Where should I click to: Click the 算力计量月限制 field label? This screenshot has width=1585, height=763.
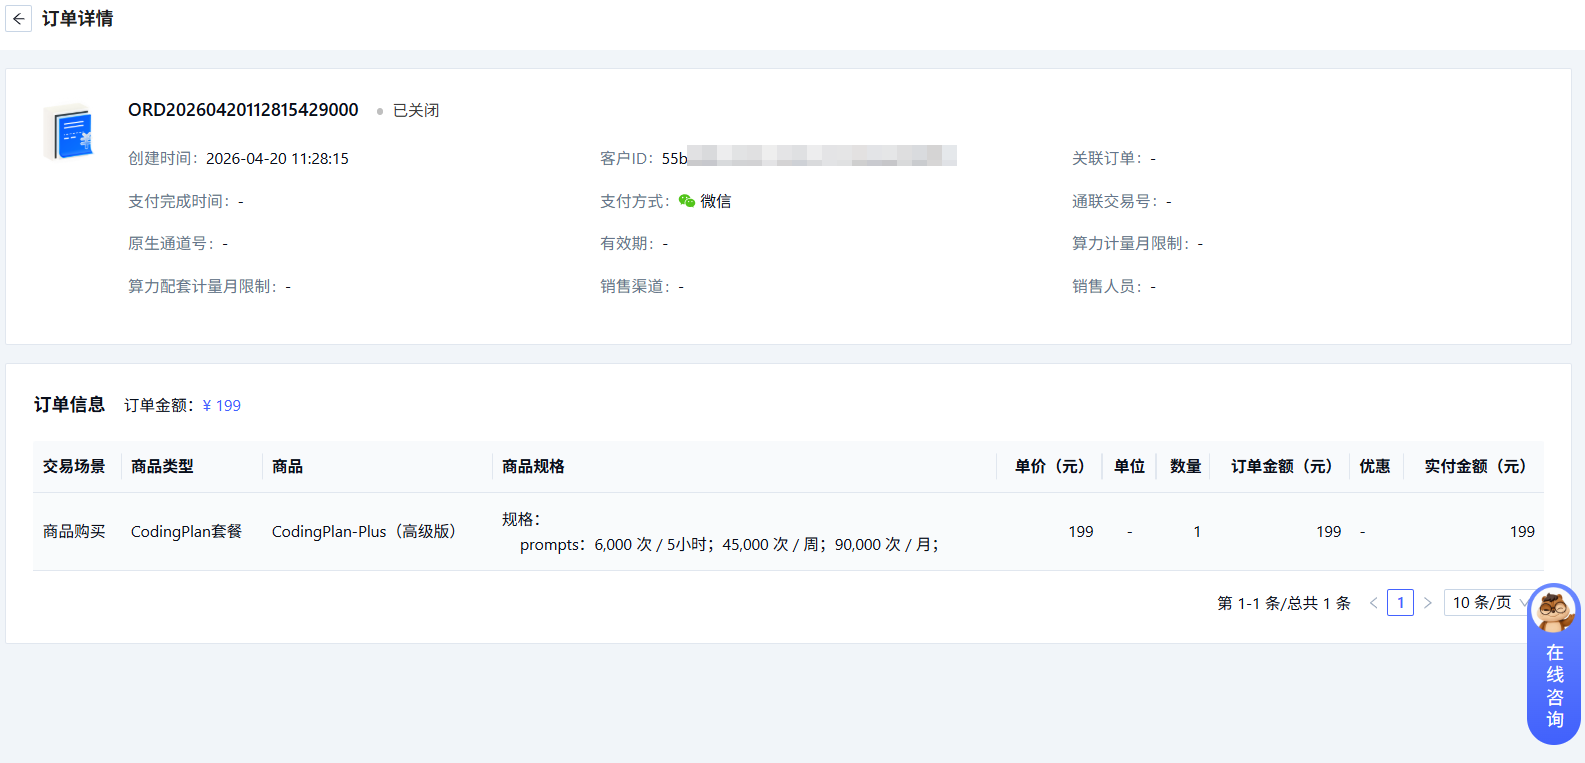[1131, 243]
